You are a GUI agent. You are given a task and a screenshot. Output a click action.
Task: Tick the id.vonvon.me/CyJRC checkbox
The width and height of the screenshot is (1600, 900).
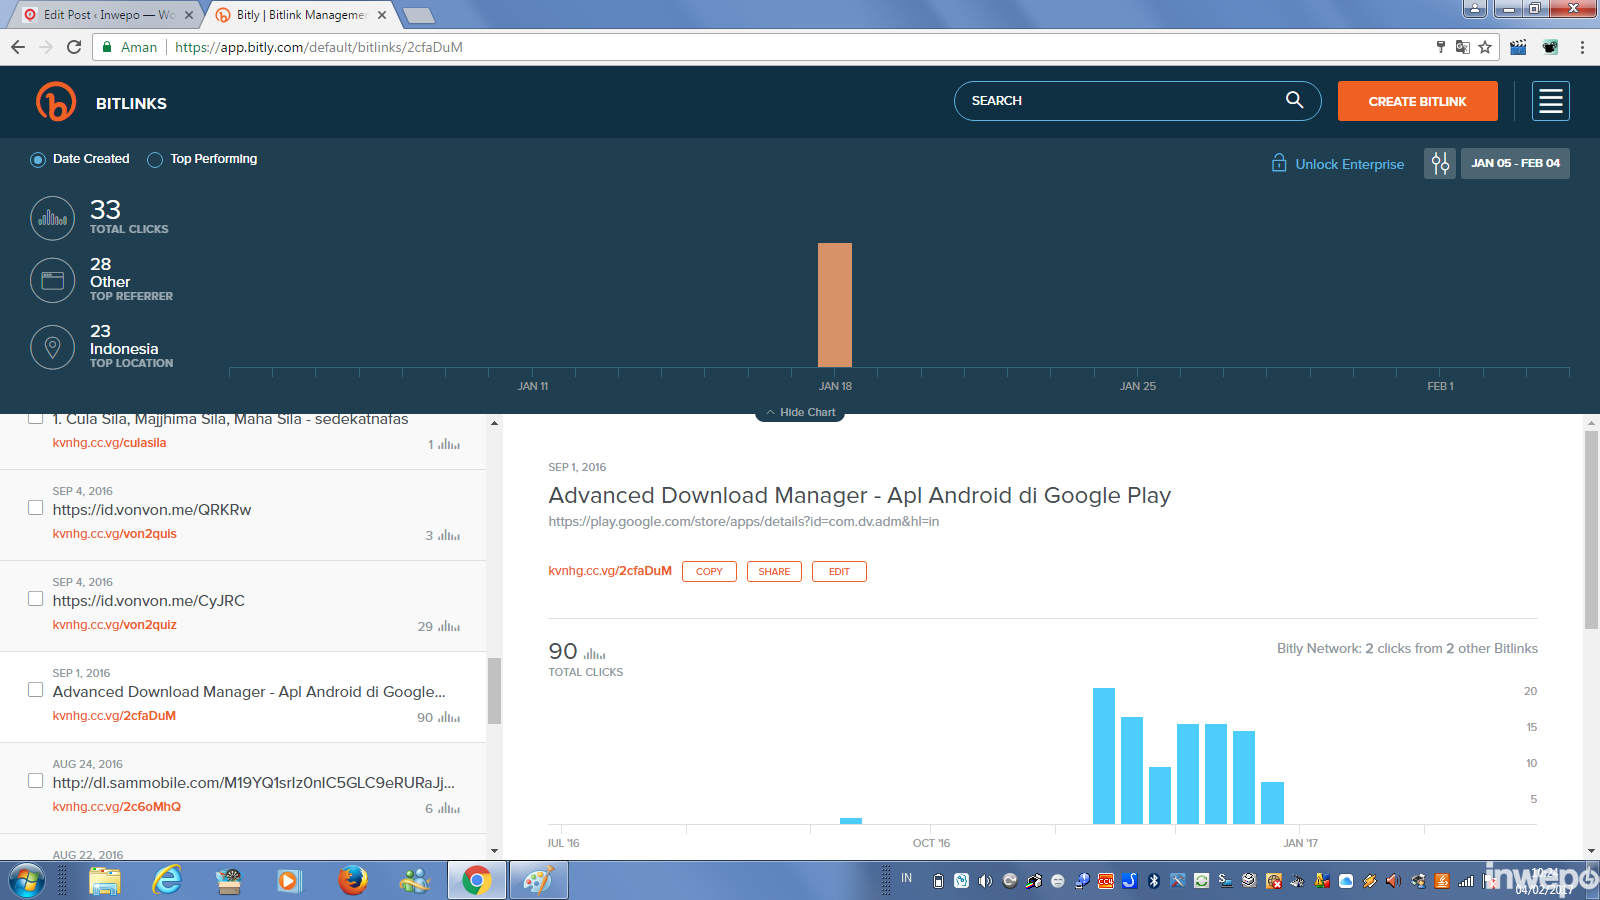(36, 599)
